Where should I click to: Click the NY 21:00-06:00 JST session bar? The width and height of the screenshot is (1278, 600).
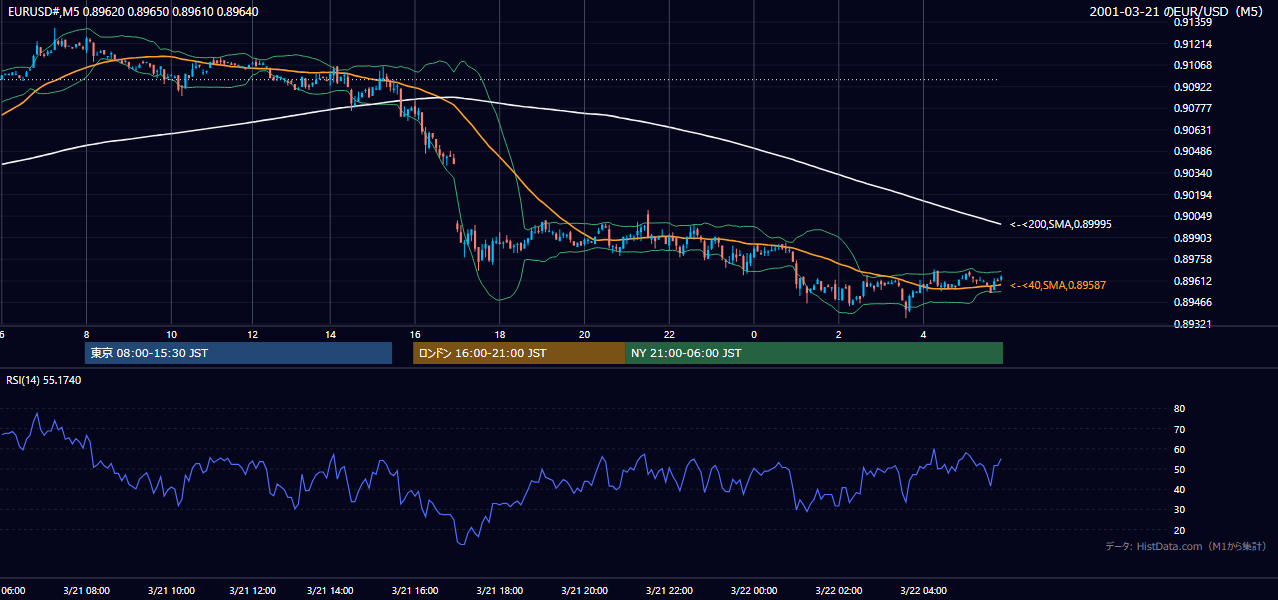pyautogui.click(x=814, y=353)
